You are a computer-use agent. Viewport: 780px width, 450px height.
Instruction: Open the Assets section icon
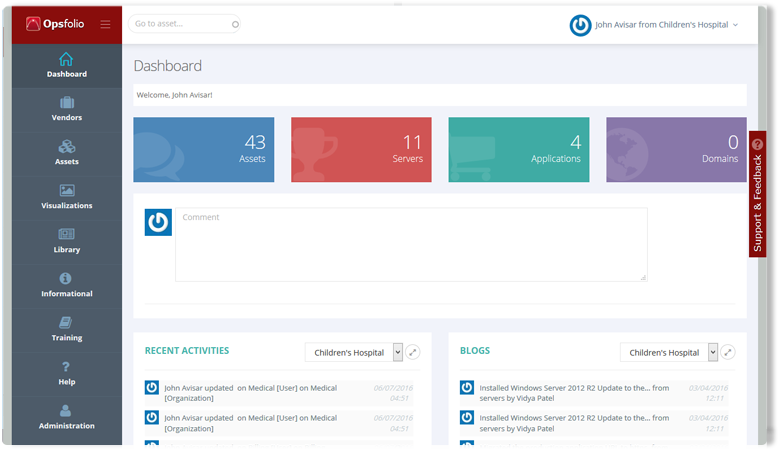(x=66, y=147)
